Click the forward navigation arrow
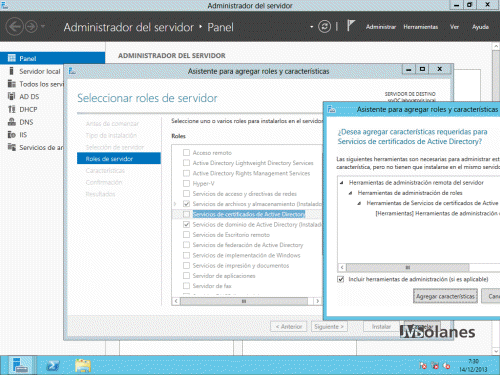Image resolution: width=500 pixels, height=375 pixels. 31,26
